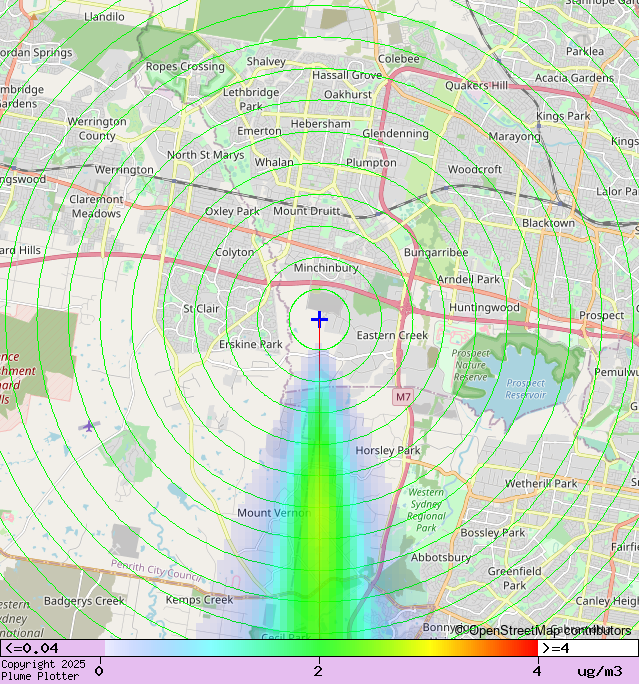Select the Colyton label
This screenshot has height=684, width=639.
tap(234, 253)
